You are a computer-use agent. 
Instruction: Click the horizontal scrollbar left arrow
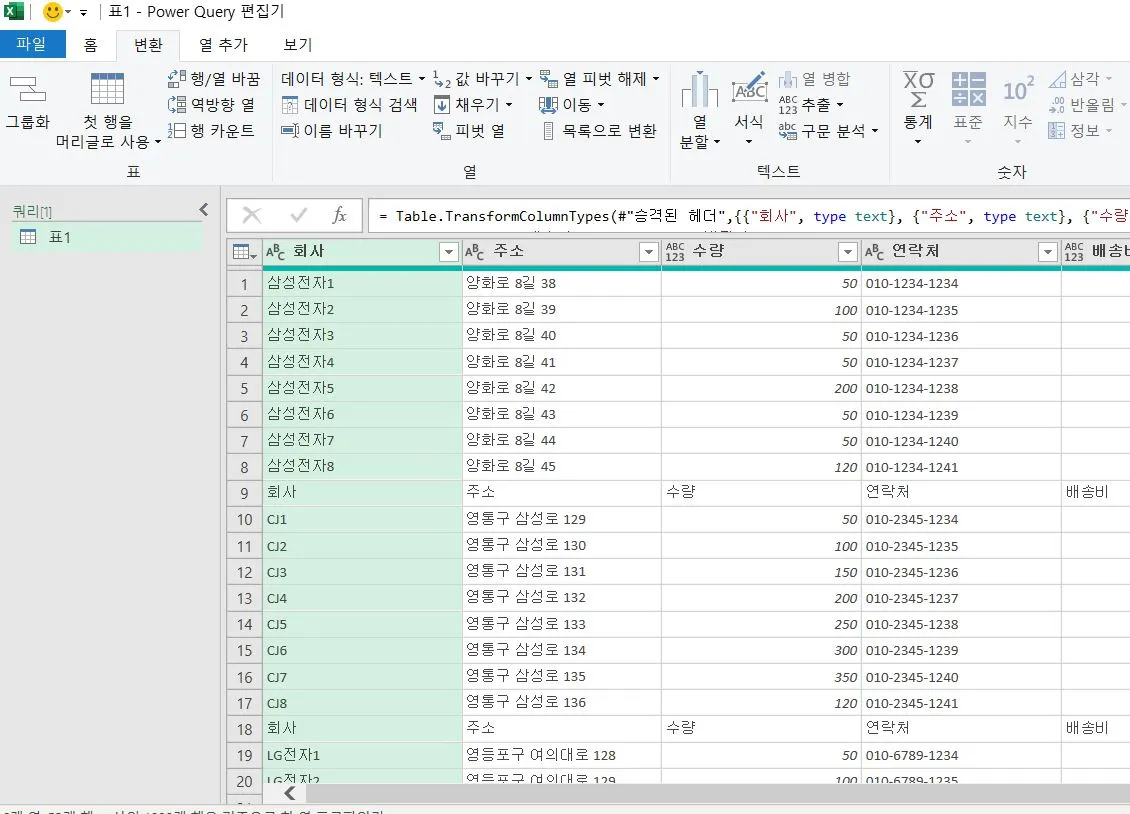290,793
